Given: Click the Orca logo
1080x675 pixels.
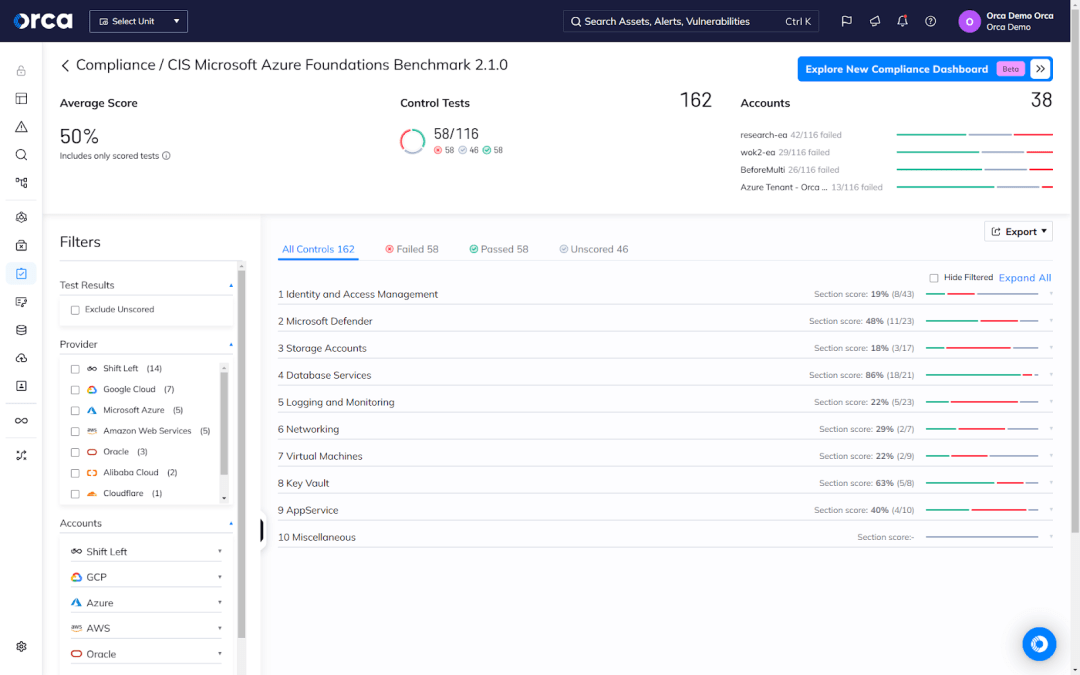Looking at the screenshot, I should coord(43,21).
